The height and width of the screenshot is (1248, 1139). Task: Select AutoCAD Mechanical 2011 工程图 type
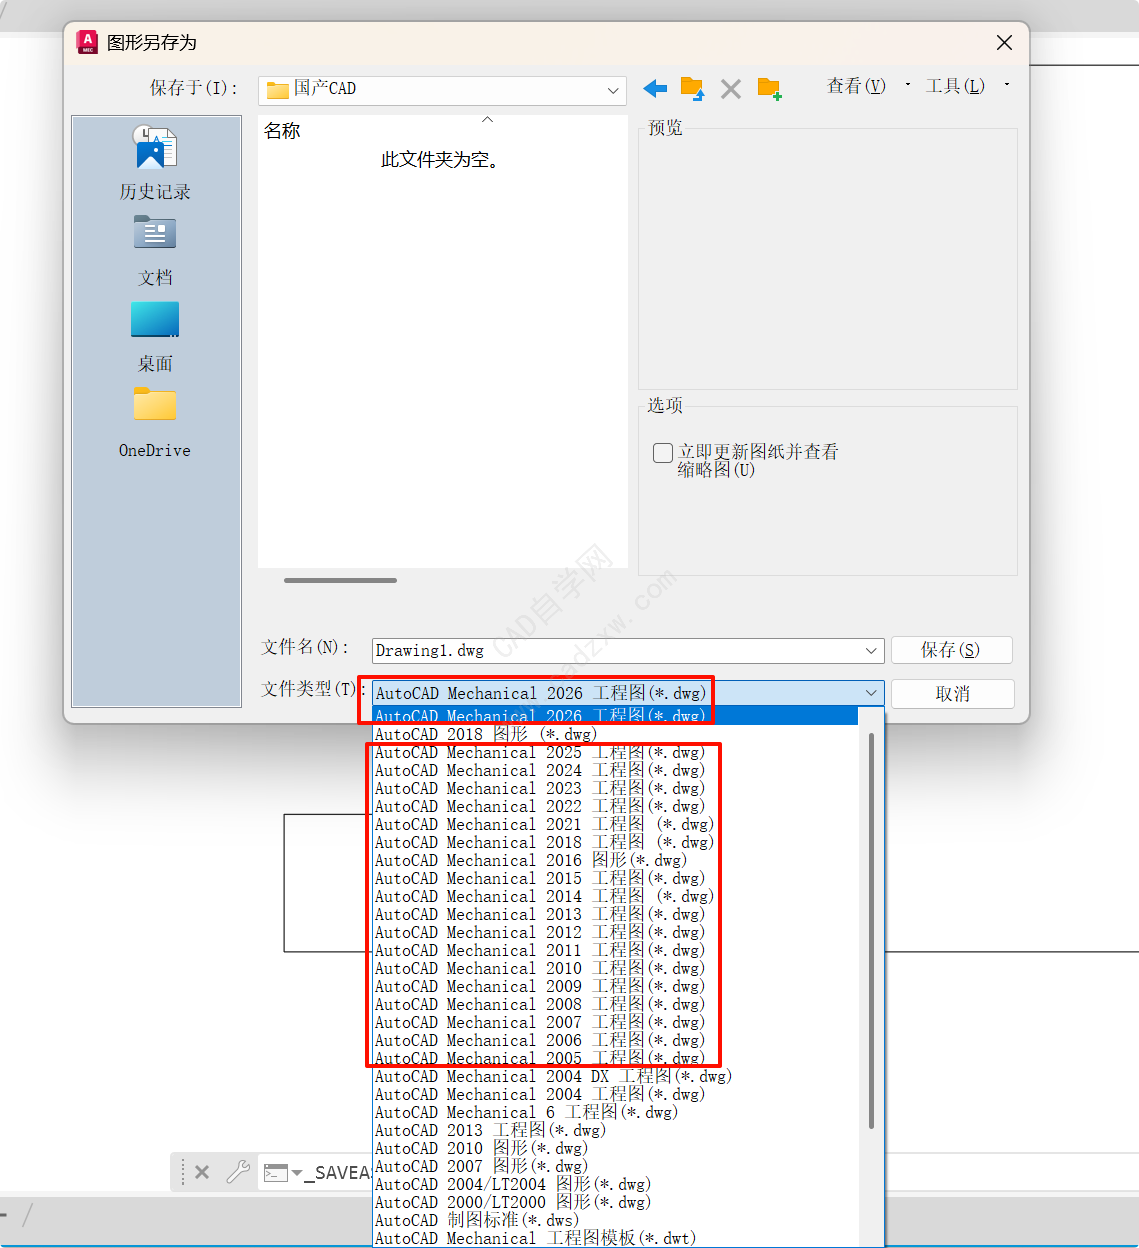point(615,950)
